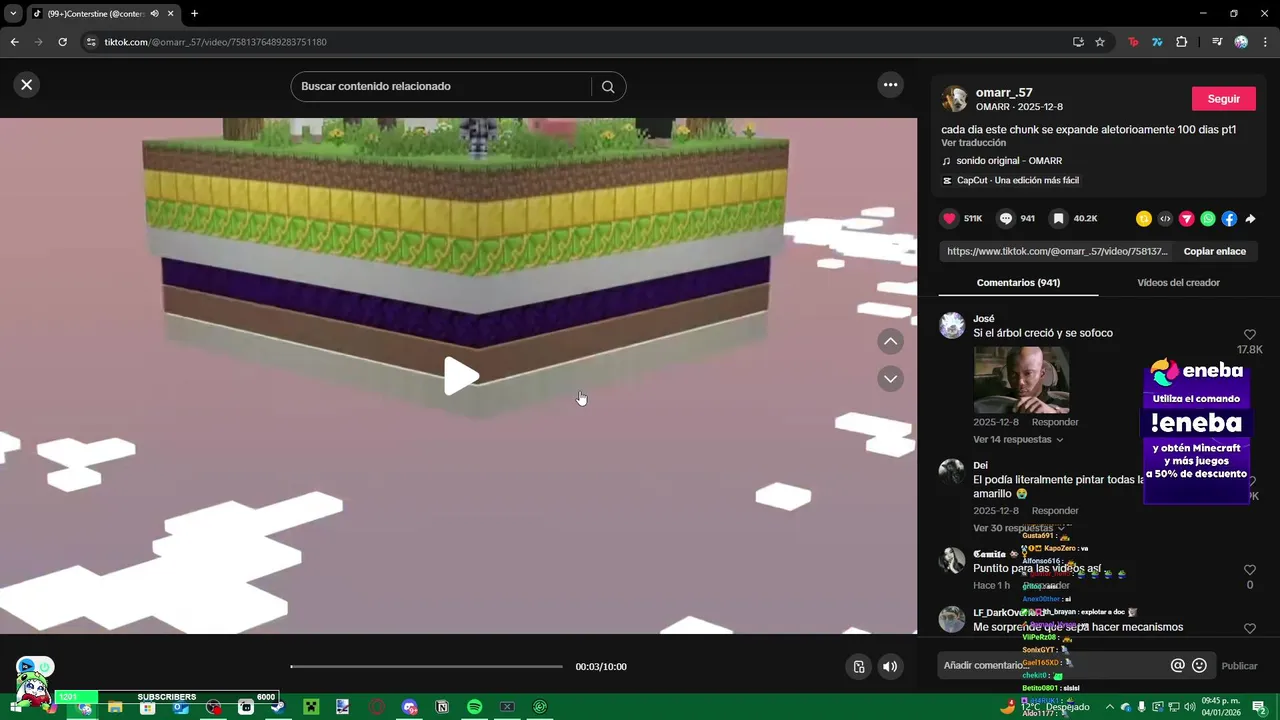Switch to 'Videos del creador' tab
This screenshot has height=720, width=1280.
[1178, 283]
